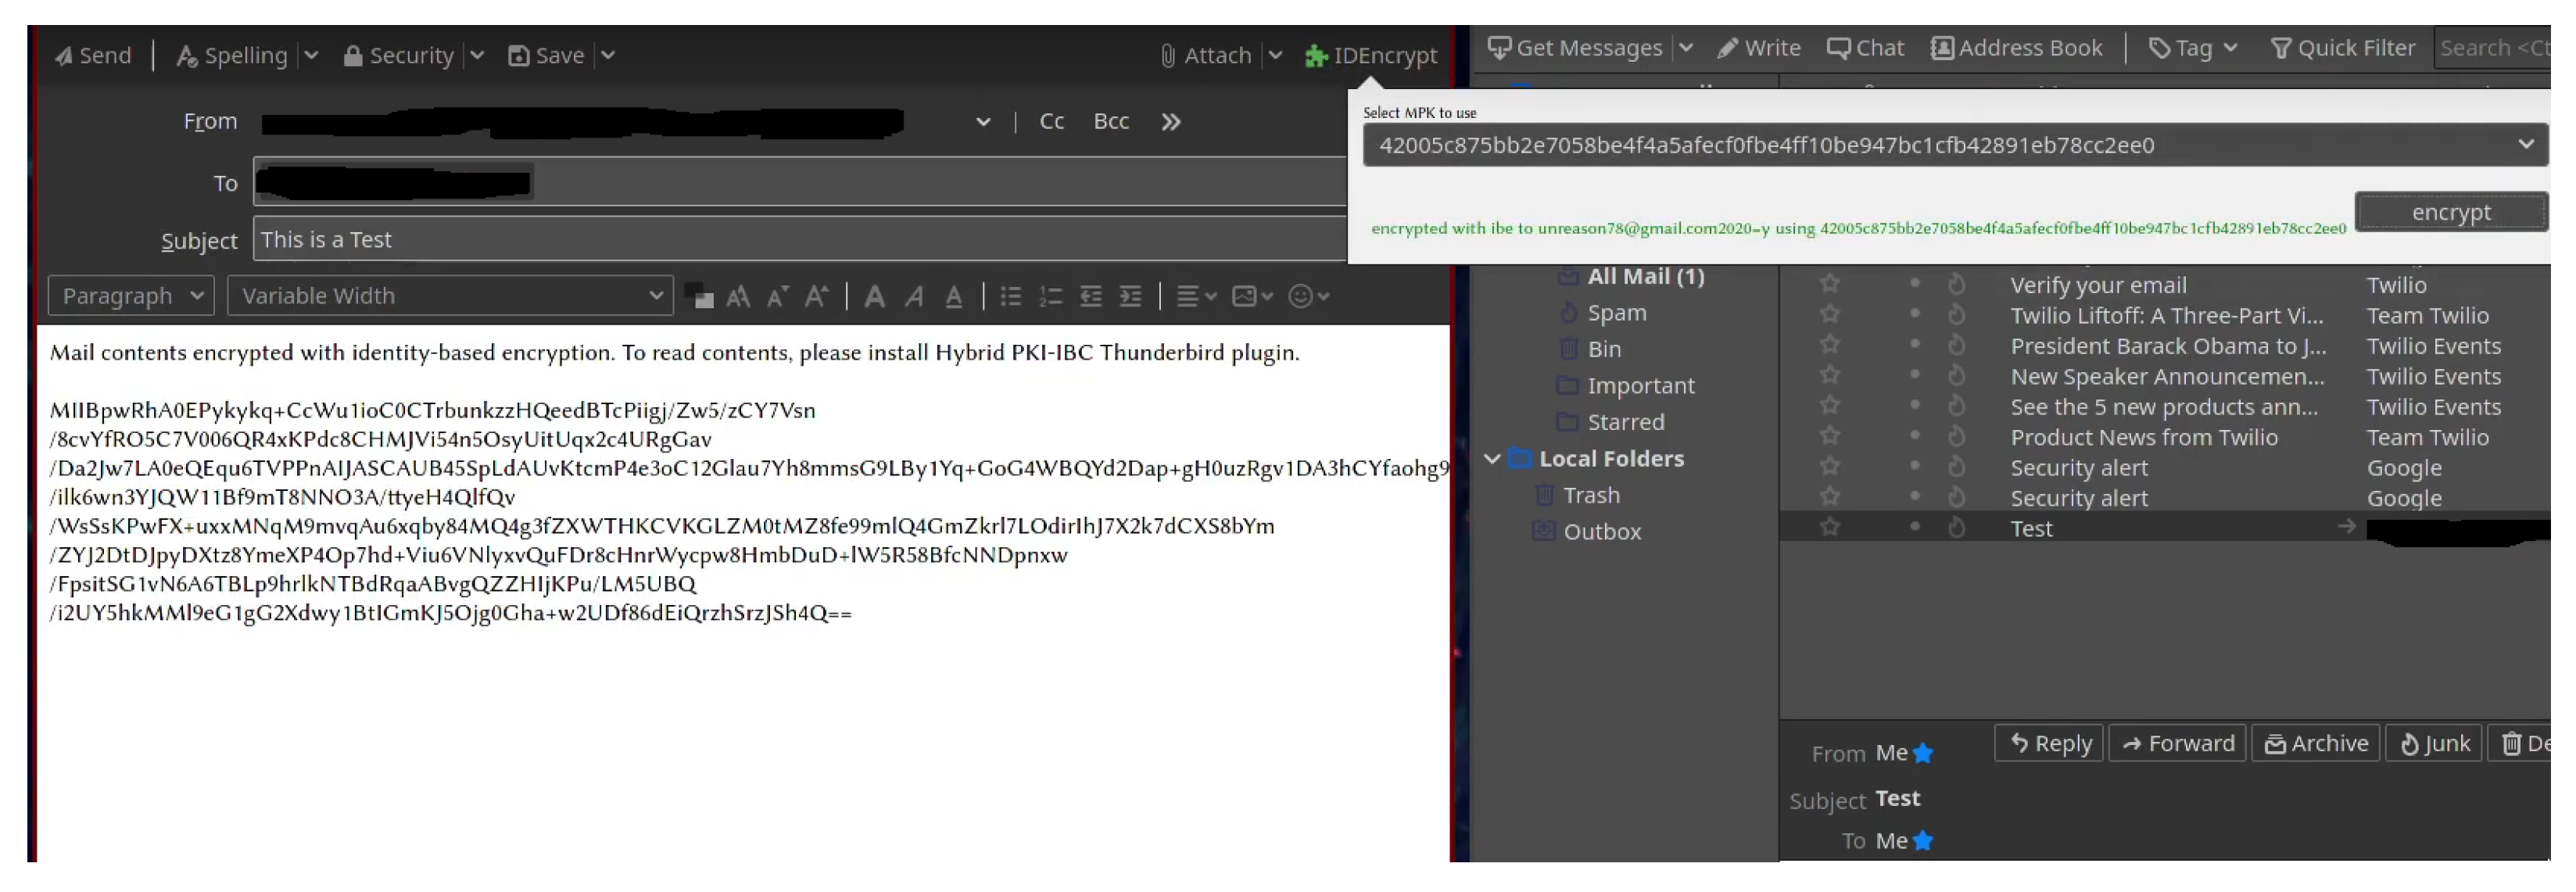Click the bulleted list icon

click(1011, 297)
